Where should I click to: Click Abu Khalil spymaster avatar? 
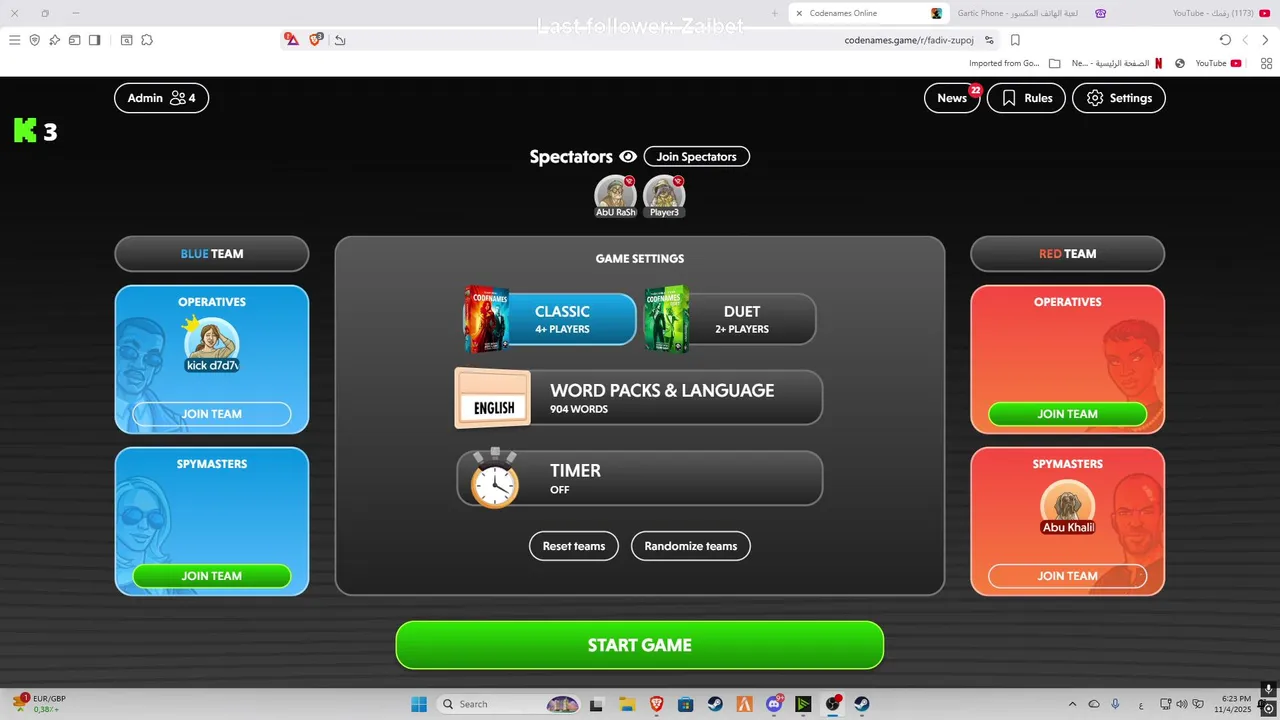click(x=1068, y=507)
